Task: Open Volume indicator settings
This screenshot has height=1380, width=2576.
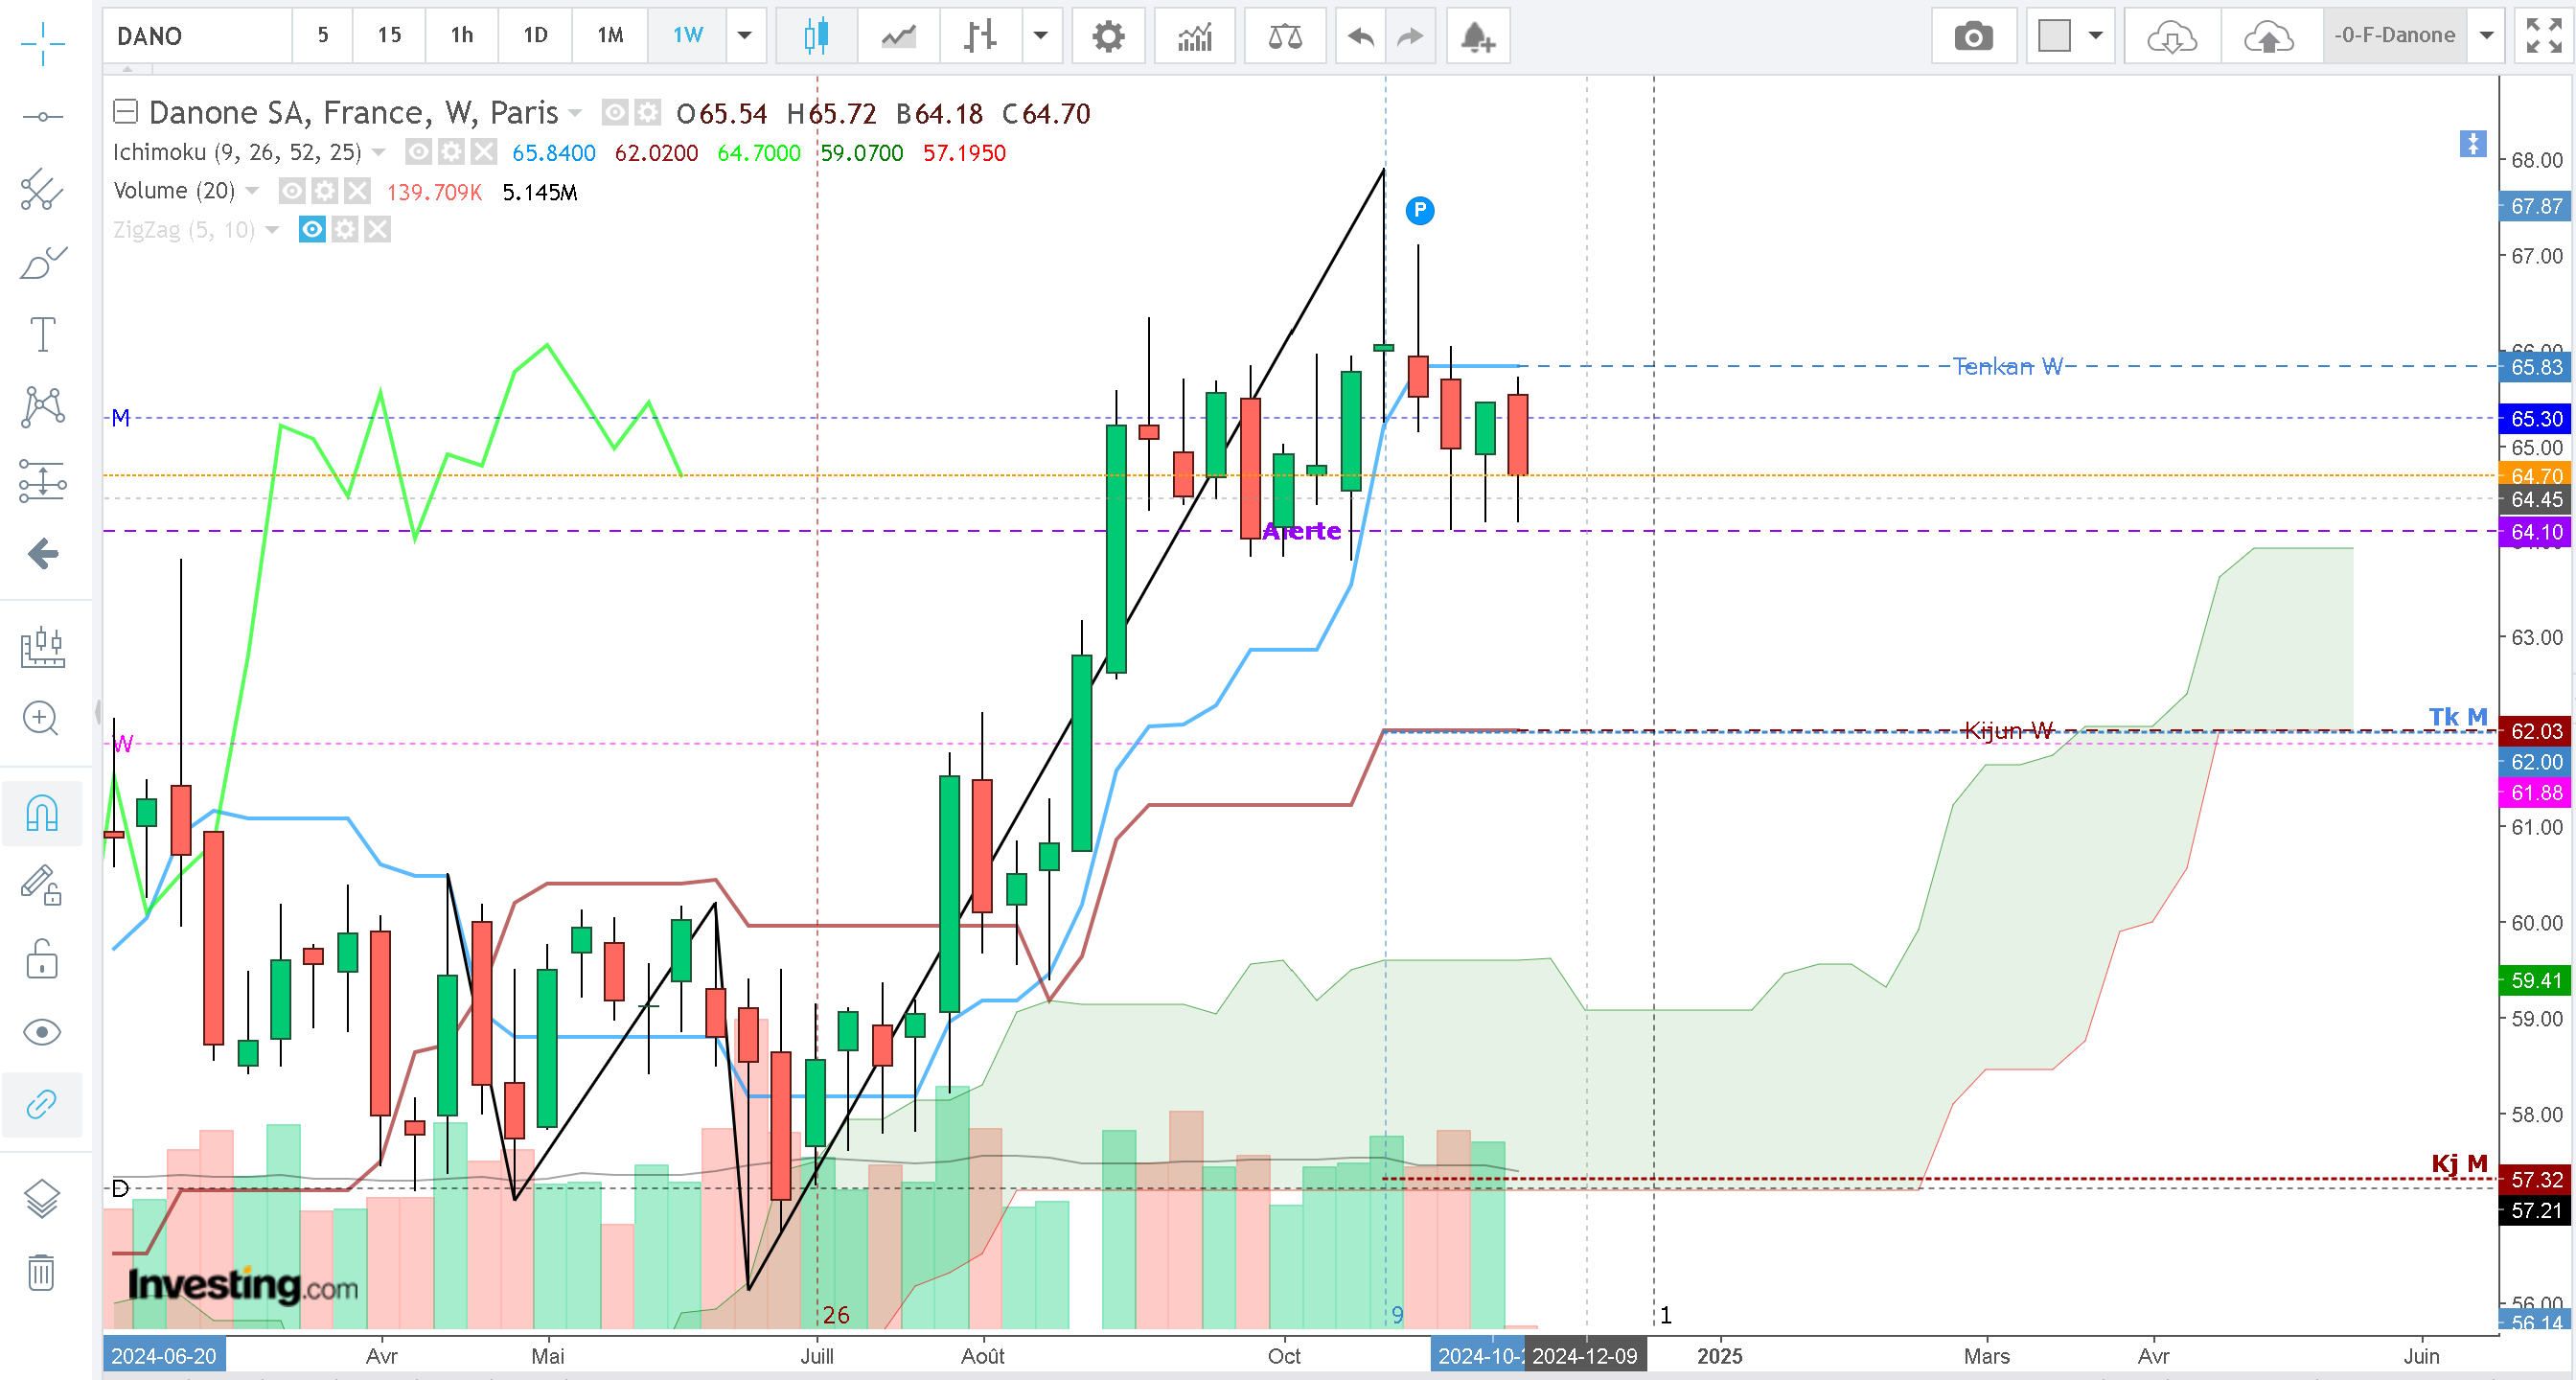Action: 324,191
